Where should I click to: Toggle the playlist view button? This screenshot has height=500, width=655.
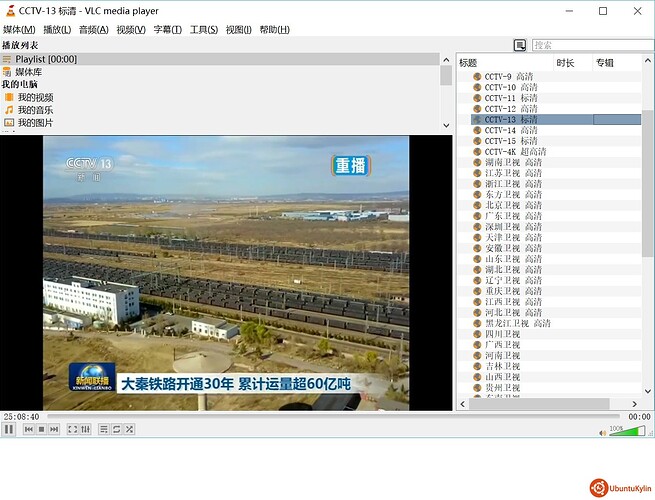click(104, 429)
